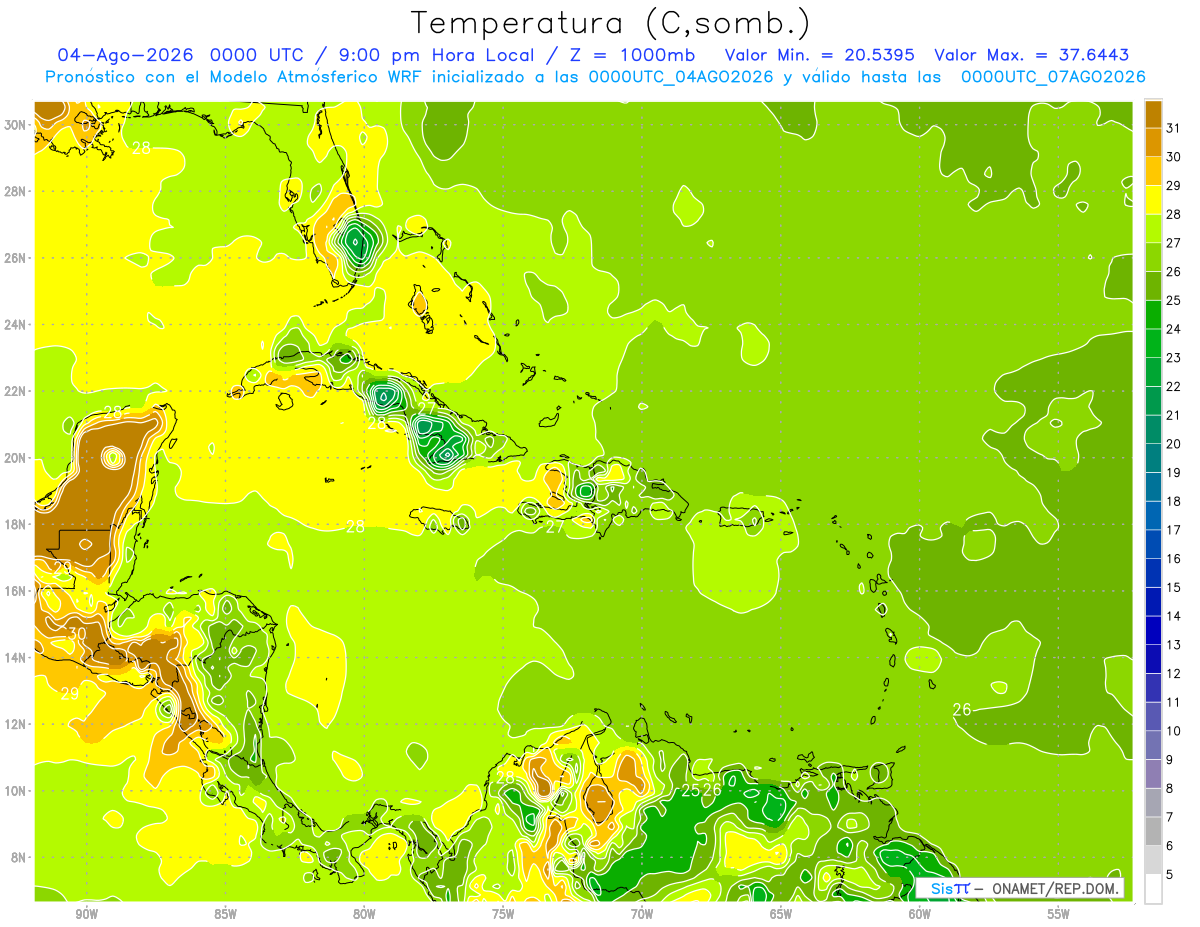
Task: Click the brown top swatch above 31 in legend
Action: pos(1153,114)
